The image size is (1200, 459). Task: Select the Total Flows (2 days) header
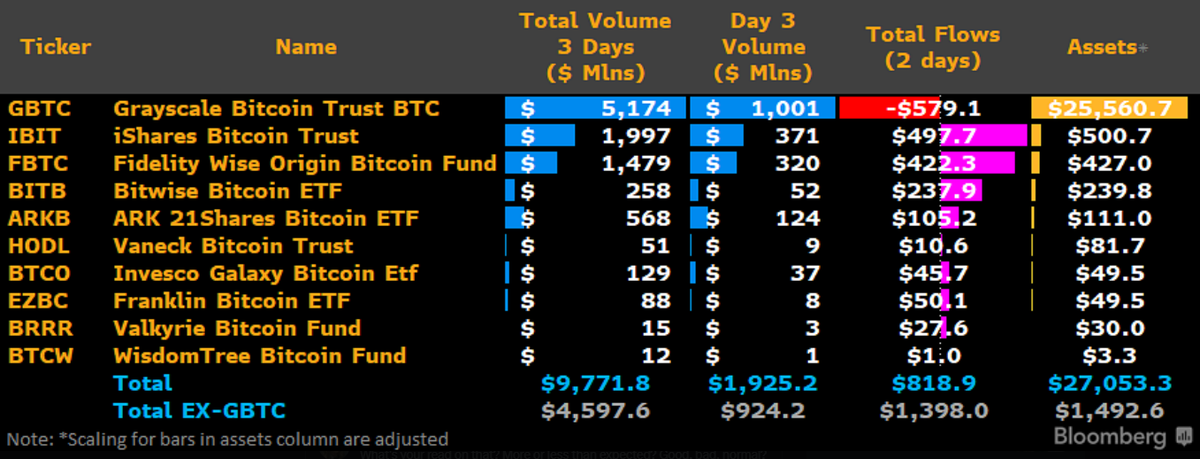[933, 47]
